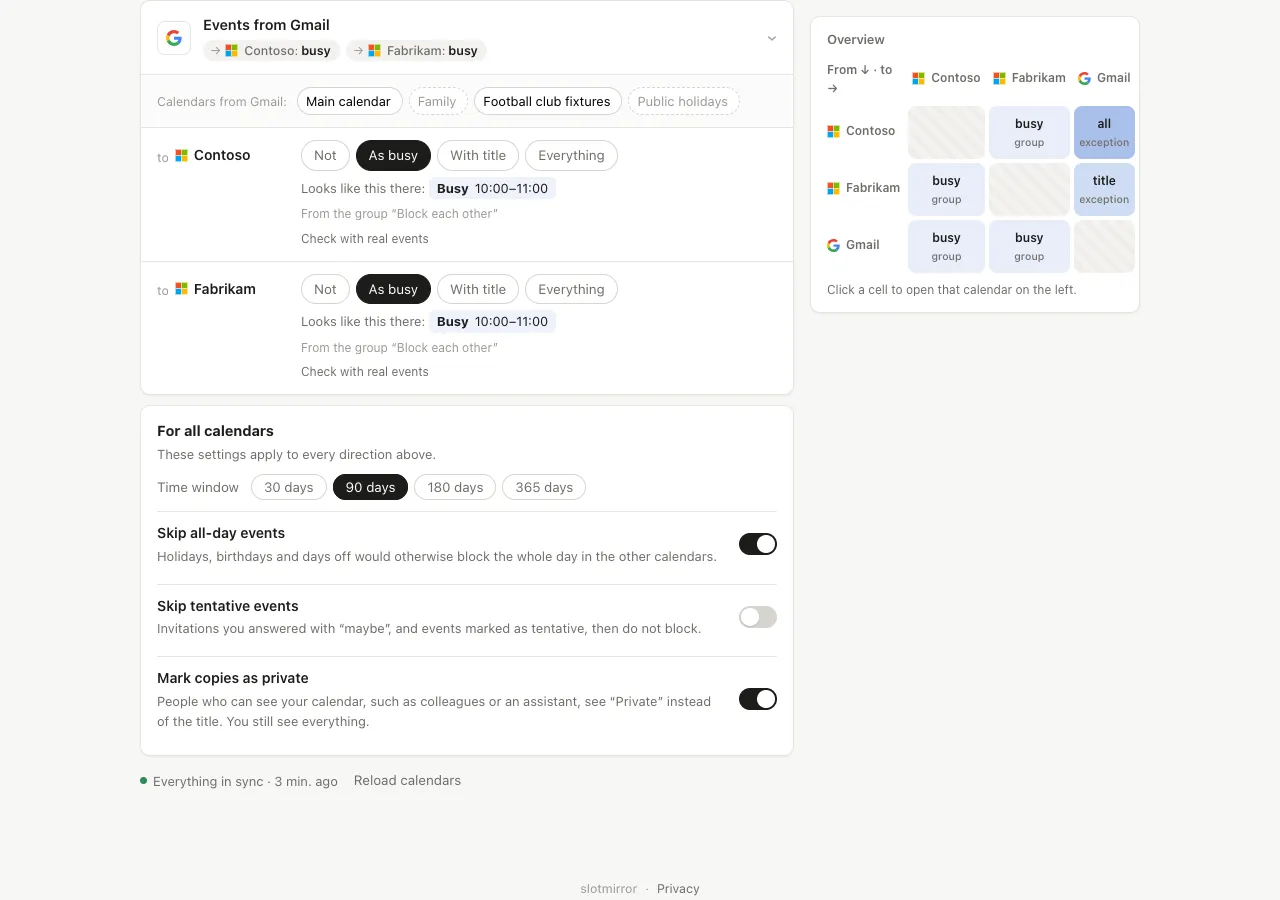Enable the Public holidays calendar chip
This screenshot has height=900, width=1280.
(683, 101)
